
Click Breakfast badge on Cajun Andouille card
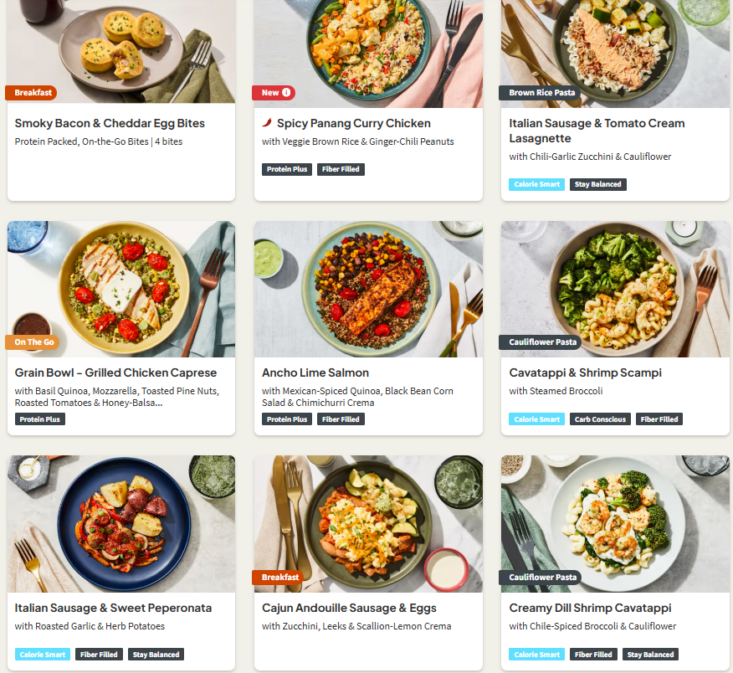click(x=278, y=577)
